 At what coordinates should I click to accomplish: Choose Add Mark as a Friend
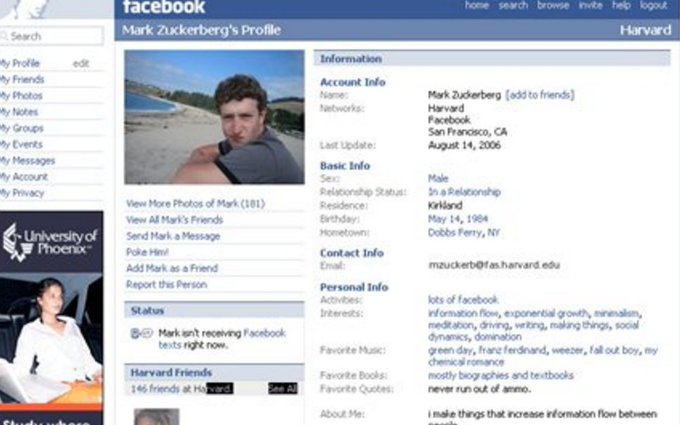[x=171, y=268]
